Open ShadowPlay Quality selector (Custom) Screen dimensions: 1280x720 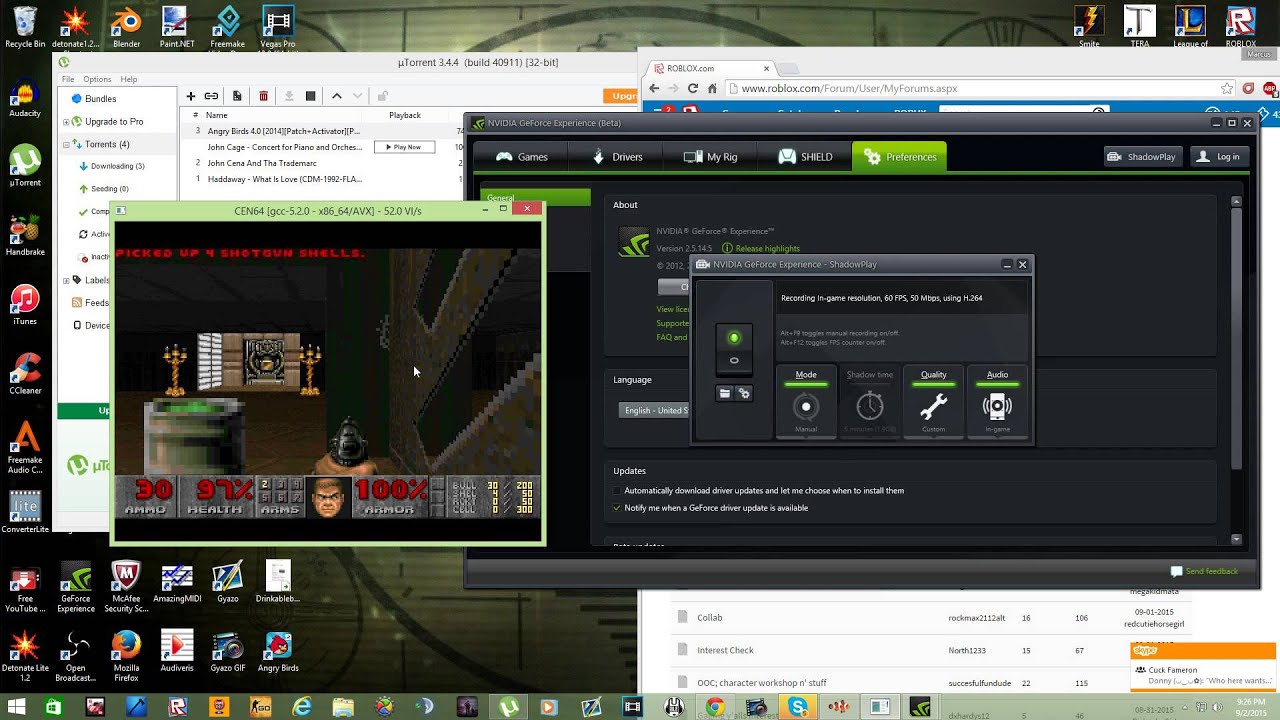[x=933, y=401]
